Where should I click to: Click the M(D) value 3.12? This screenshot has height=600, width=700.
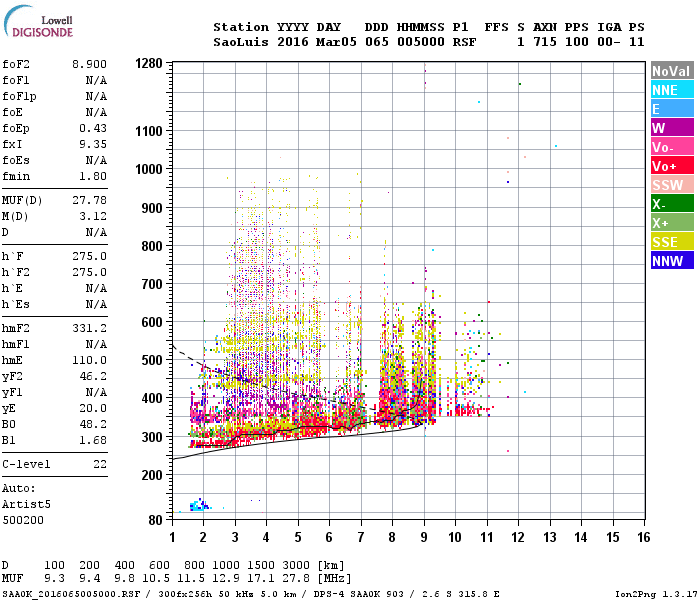tap(93, 217)
